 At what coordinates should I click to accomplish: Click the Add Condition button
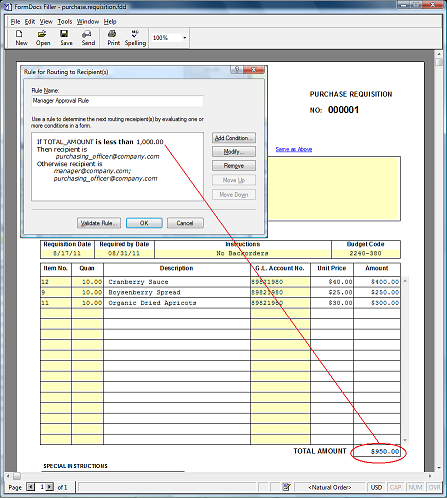pyautogui.click(x=234, y=138)
